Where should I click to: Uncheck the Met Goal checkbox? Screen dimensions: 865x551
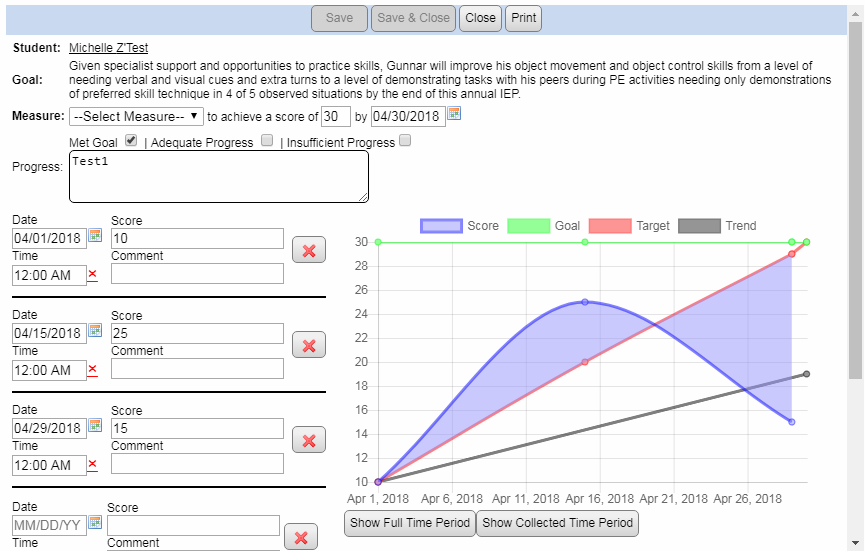131,142
